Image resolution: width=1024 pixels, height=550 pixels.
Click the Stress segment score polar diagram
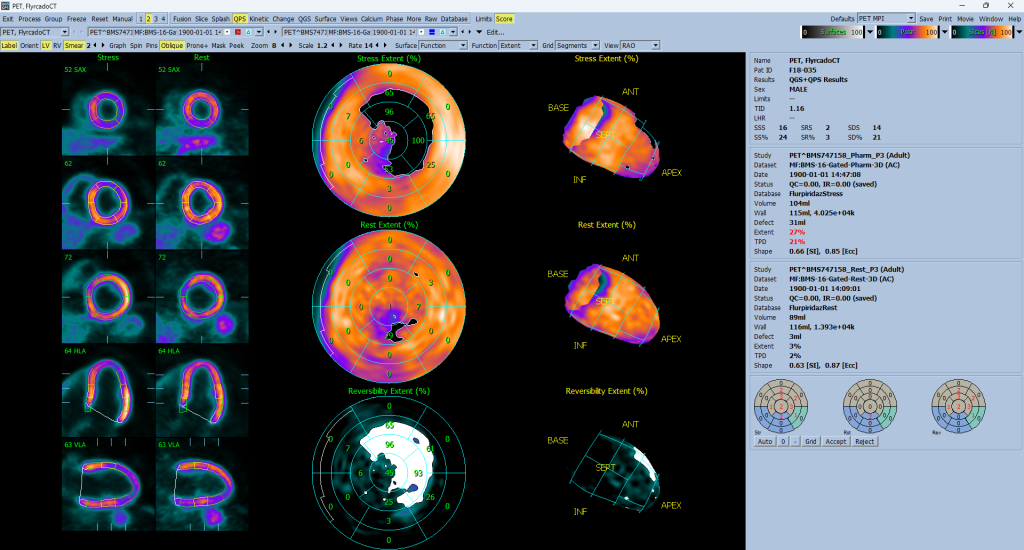(x=781, y=406)
